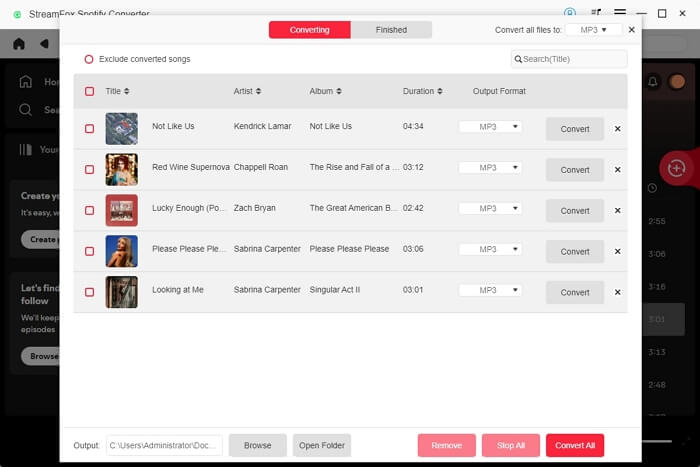Click the search magnifier in Search(Title)
This screenshot has width=700, height=467.
[x=518, y=59]
